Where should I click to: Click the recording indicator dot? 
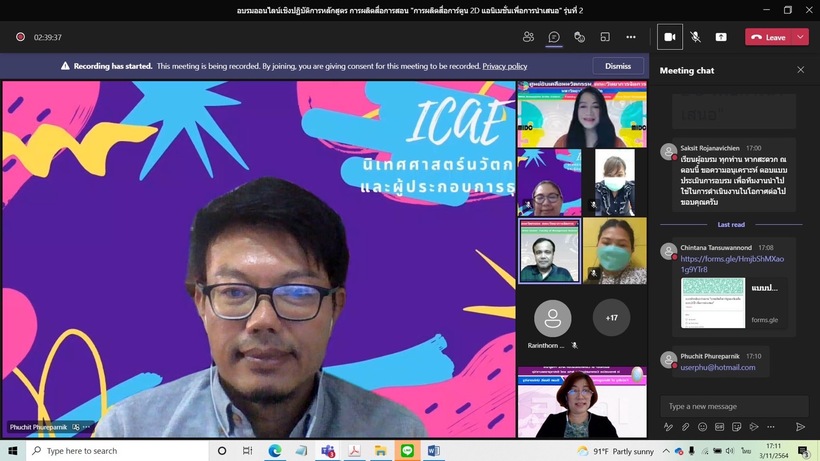click(x=20, y=37)
